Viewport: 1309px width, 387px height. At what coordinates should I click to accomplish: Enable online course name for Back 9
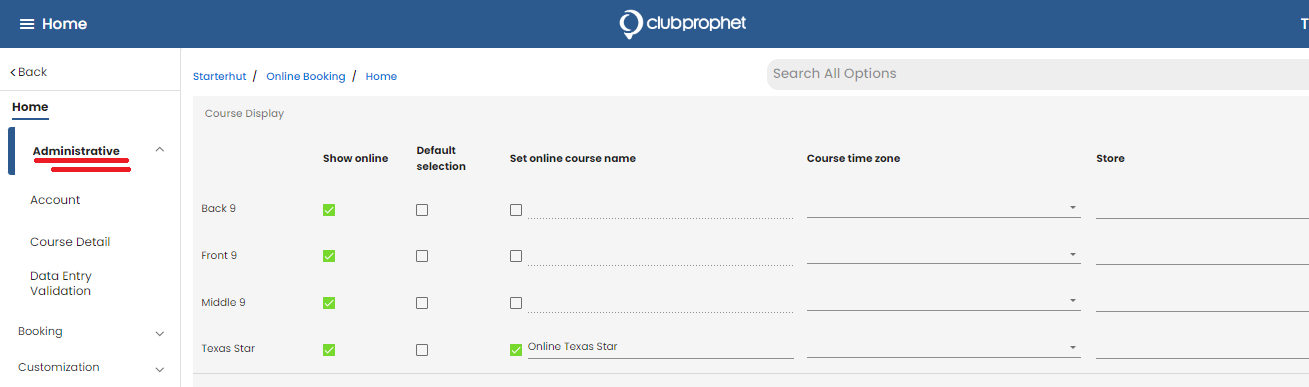point(516,210)
